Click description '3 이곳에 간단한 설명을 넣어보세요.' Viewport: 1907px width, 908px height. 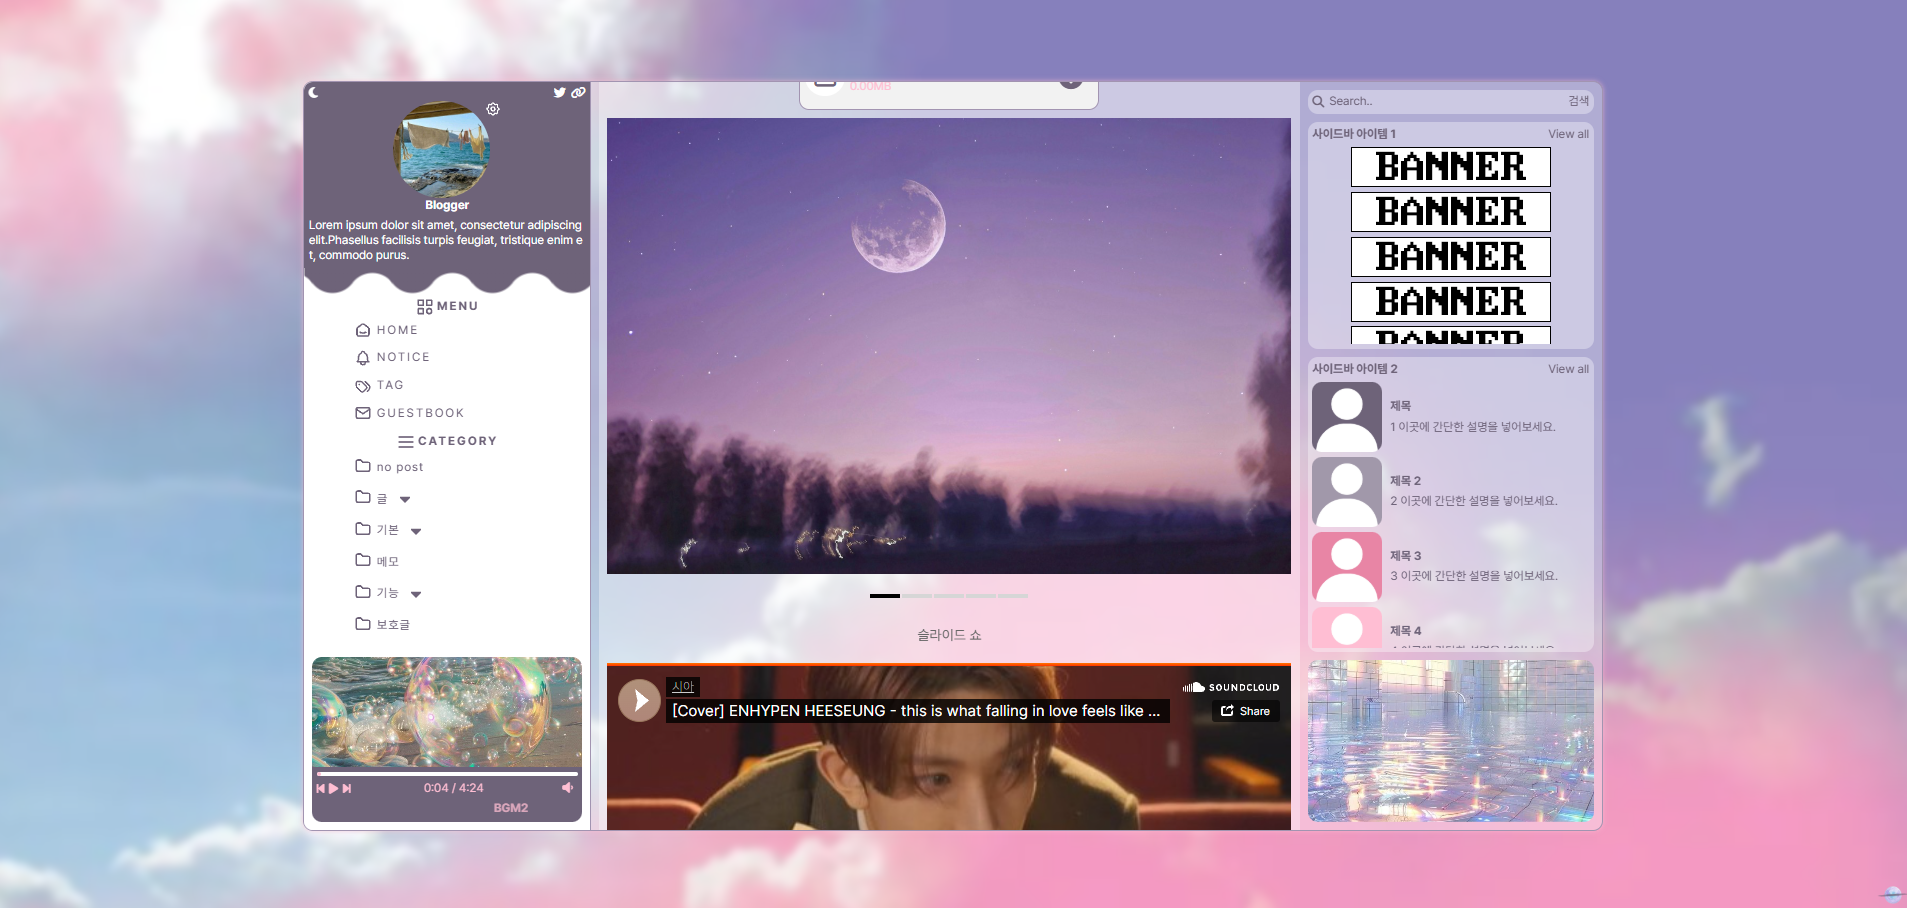(x=1474, y=576)
